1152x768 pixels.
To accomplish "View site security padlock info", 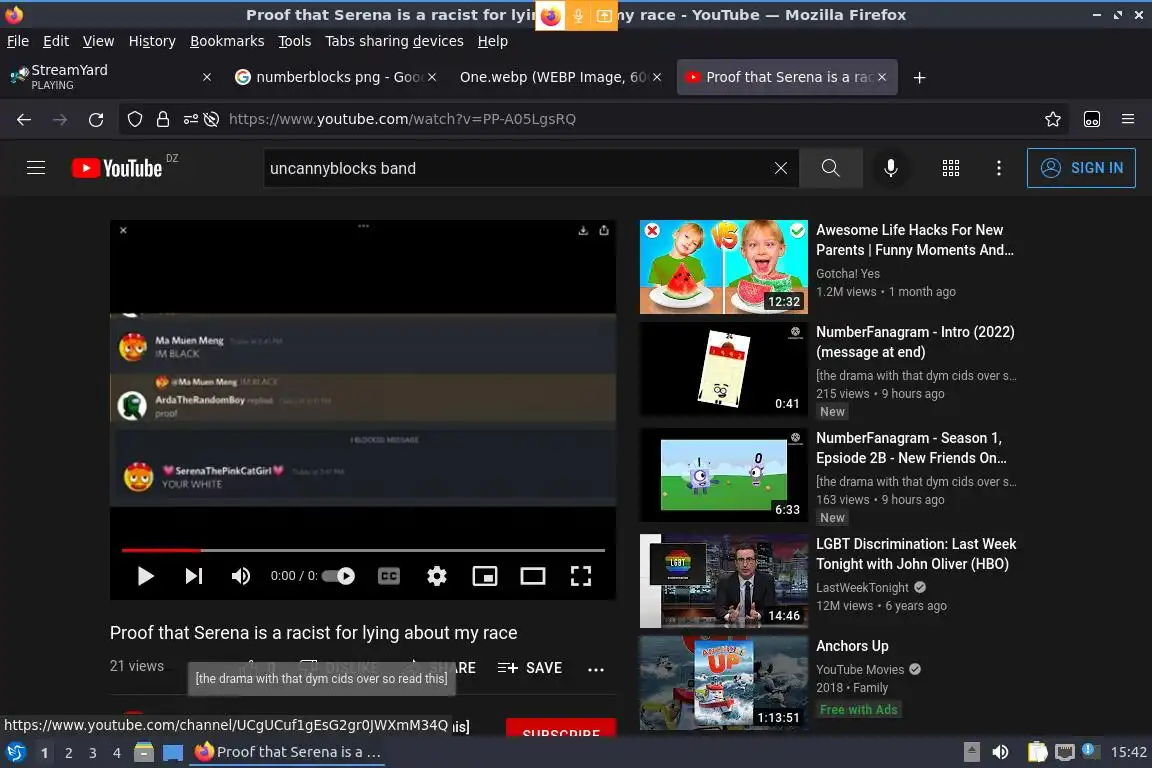I will coord(163,119).
